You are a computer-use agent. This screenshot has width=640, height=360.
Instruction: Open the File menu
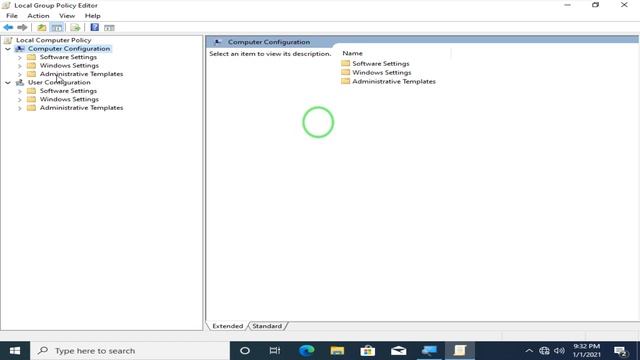12,16
